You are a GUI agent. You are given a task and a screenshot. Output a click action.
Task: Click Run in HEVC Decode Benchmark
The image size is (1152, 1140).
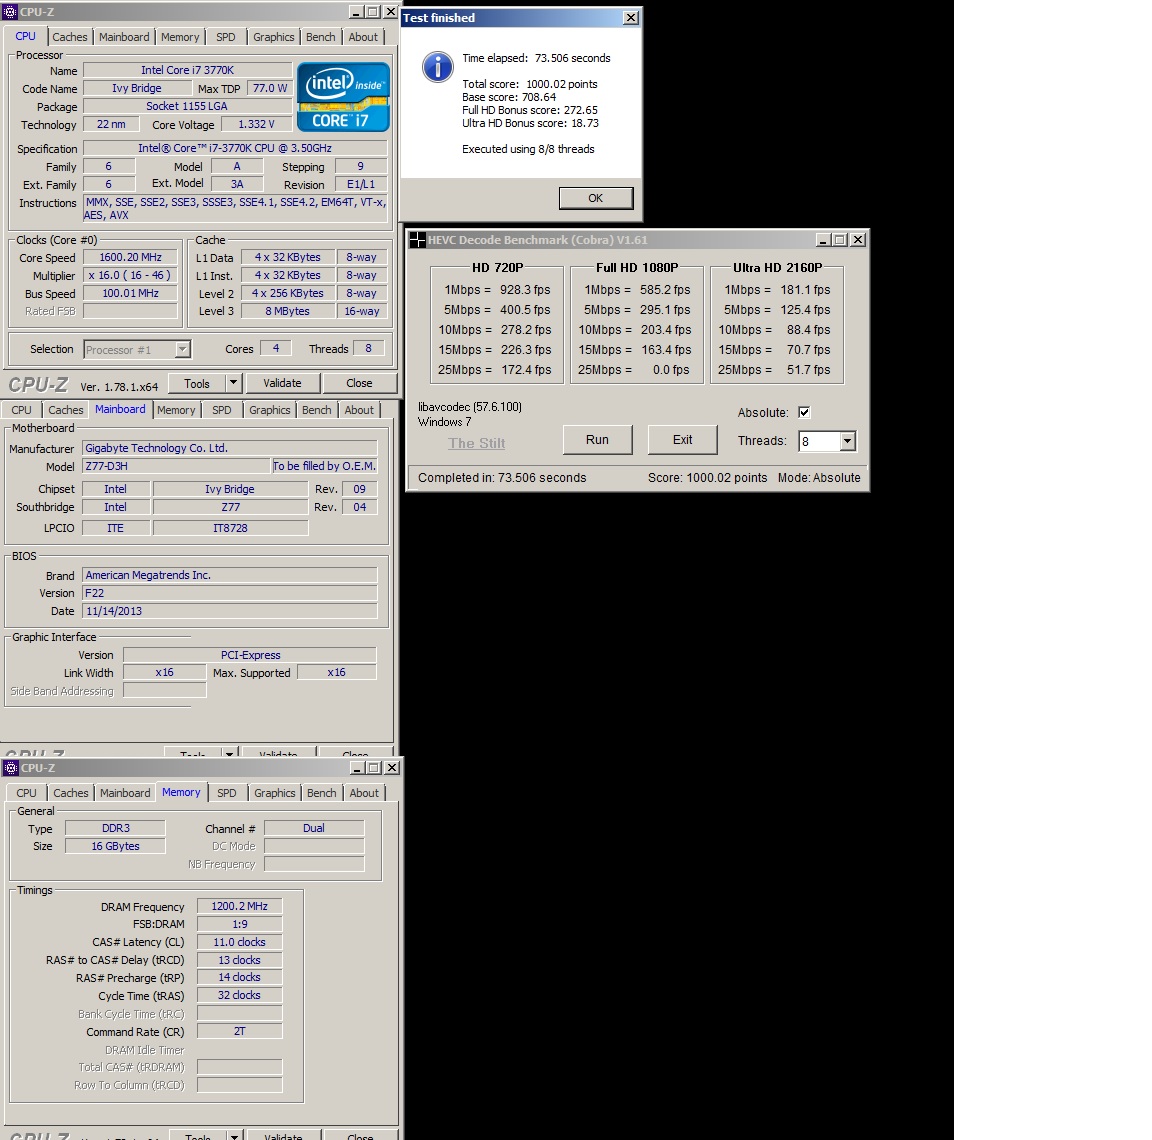(597, 439)
